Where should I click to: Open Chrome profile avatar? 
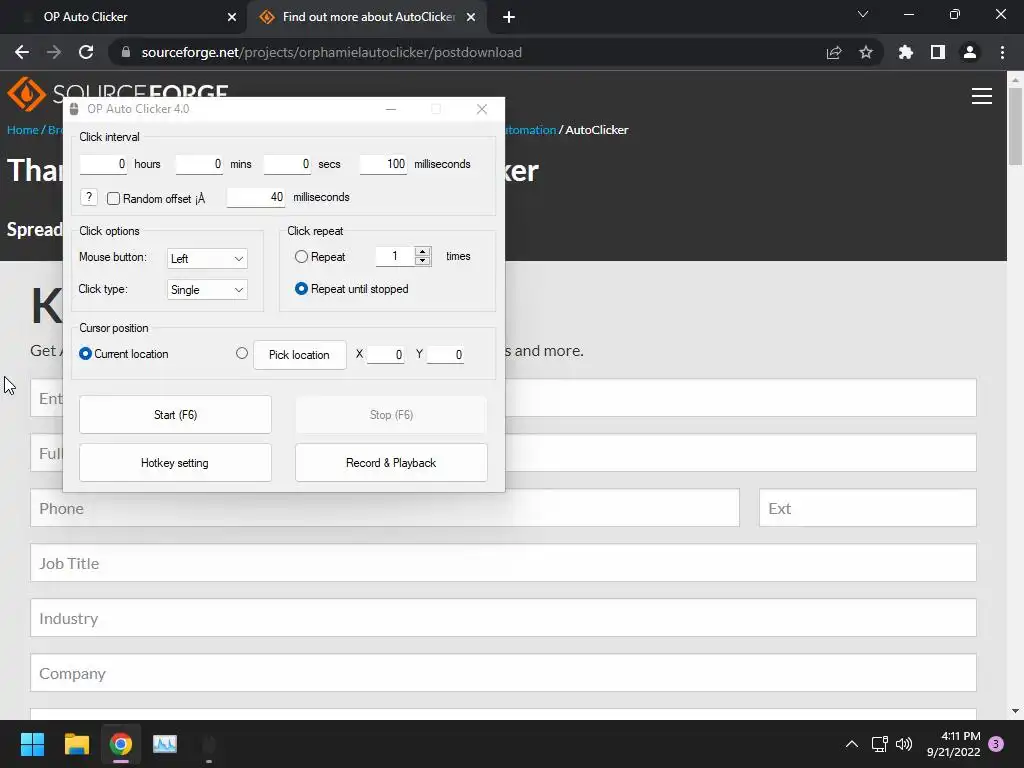(970, 52)
